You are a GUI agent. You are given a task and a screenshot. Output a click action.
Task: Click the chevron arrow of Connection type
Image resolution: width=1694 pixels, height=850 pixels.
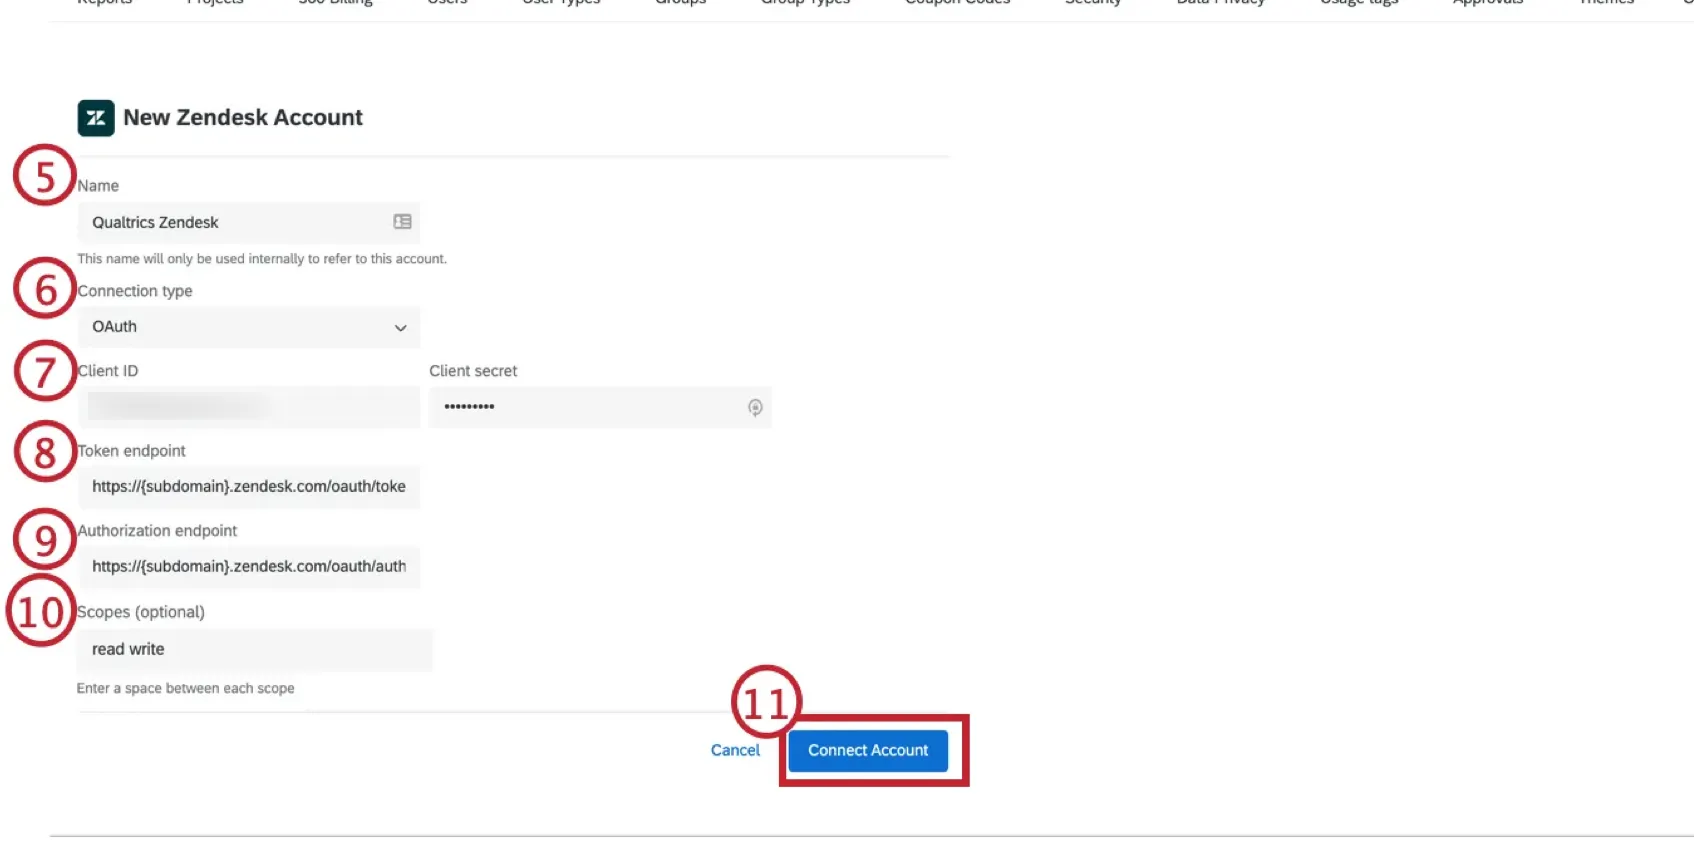400,328
